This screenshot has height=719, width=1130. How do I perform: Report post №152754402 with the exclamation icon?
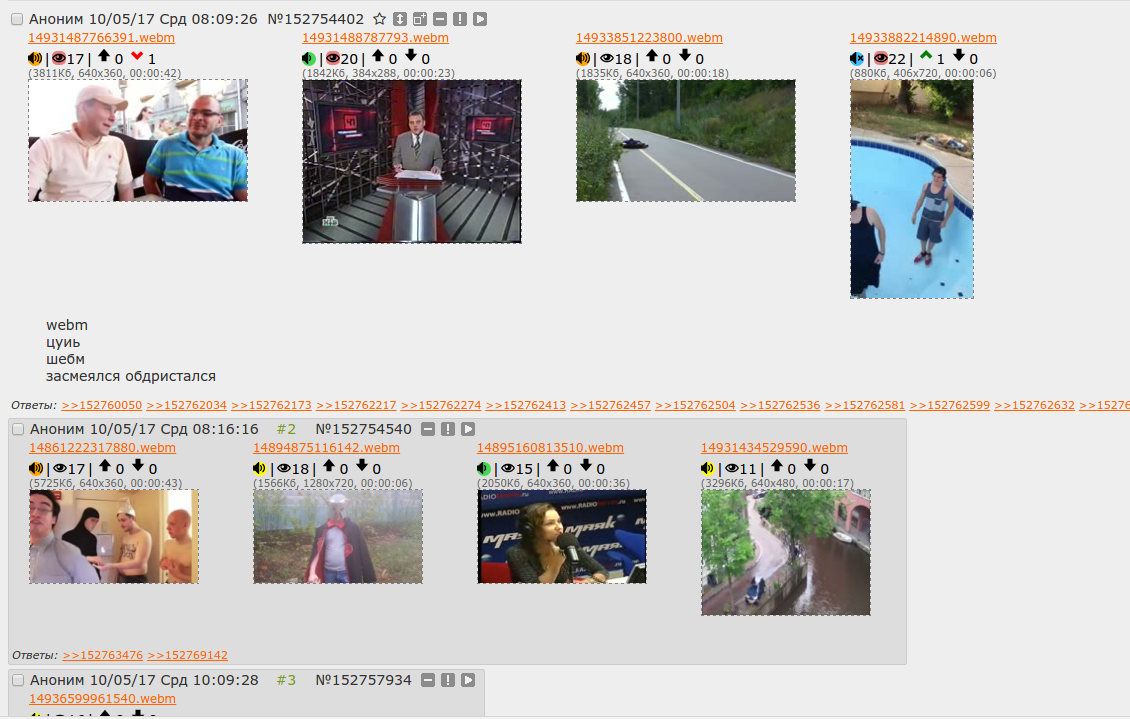point(460,19)
